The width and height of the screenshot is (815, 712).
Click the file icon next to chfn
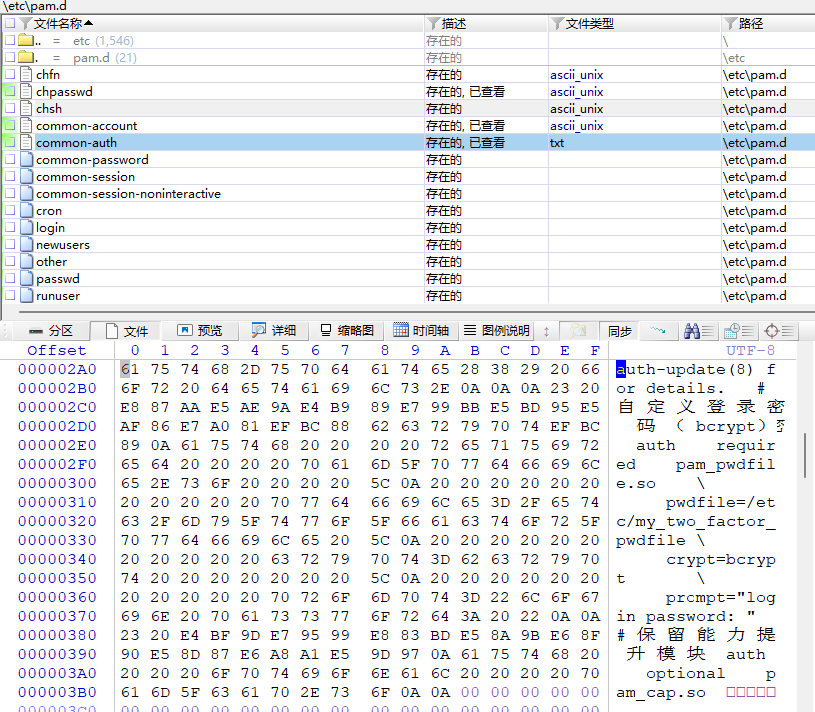(26, 74)
